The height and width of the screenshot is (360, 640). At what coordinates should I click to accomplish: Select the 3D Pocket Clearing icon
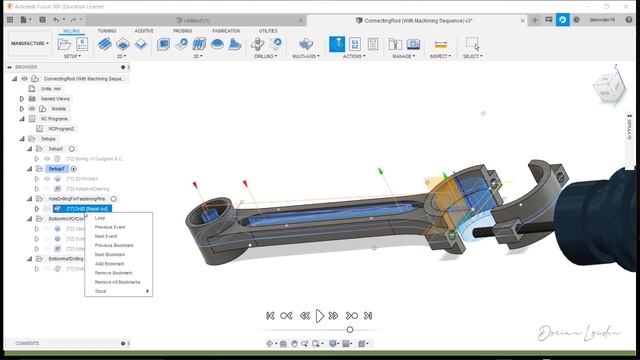(181, 44)
